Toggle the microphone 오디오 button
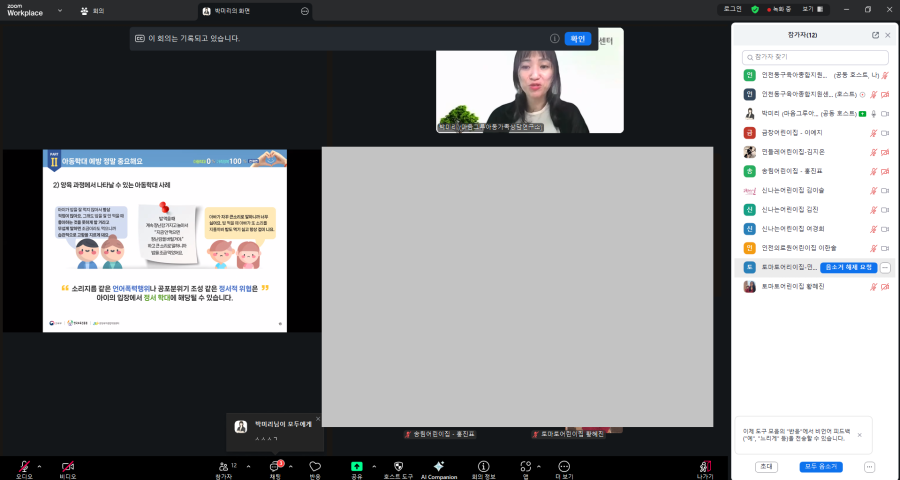 [24, 467]
